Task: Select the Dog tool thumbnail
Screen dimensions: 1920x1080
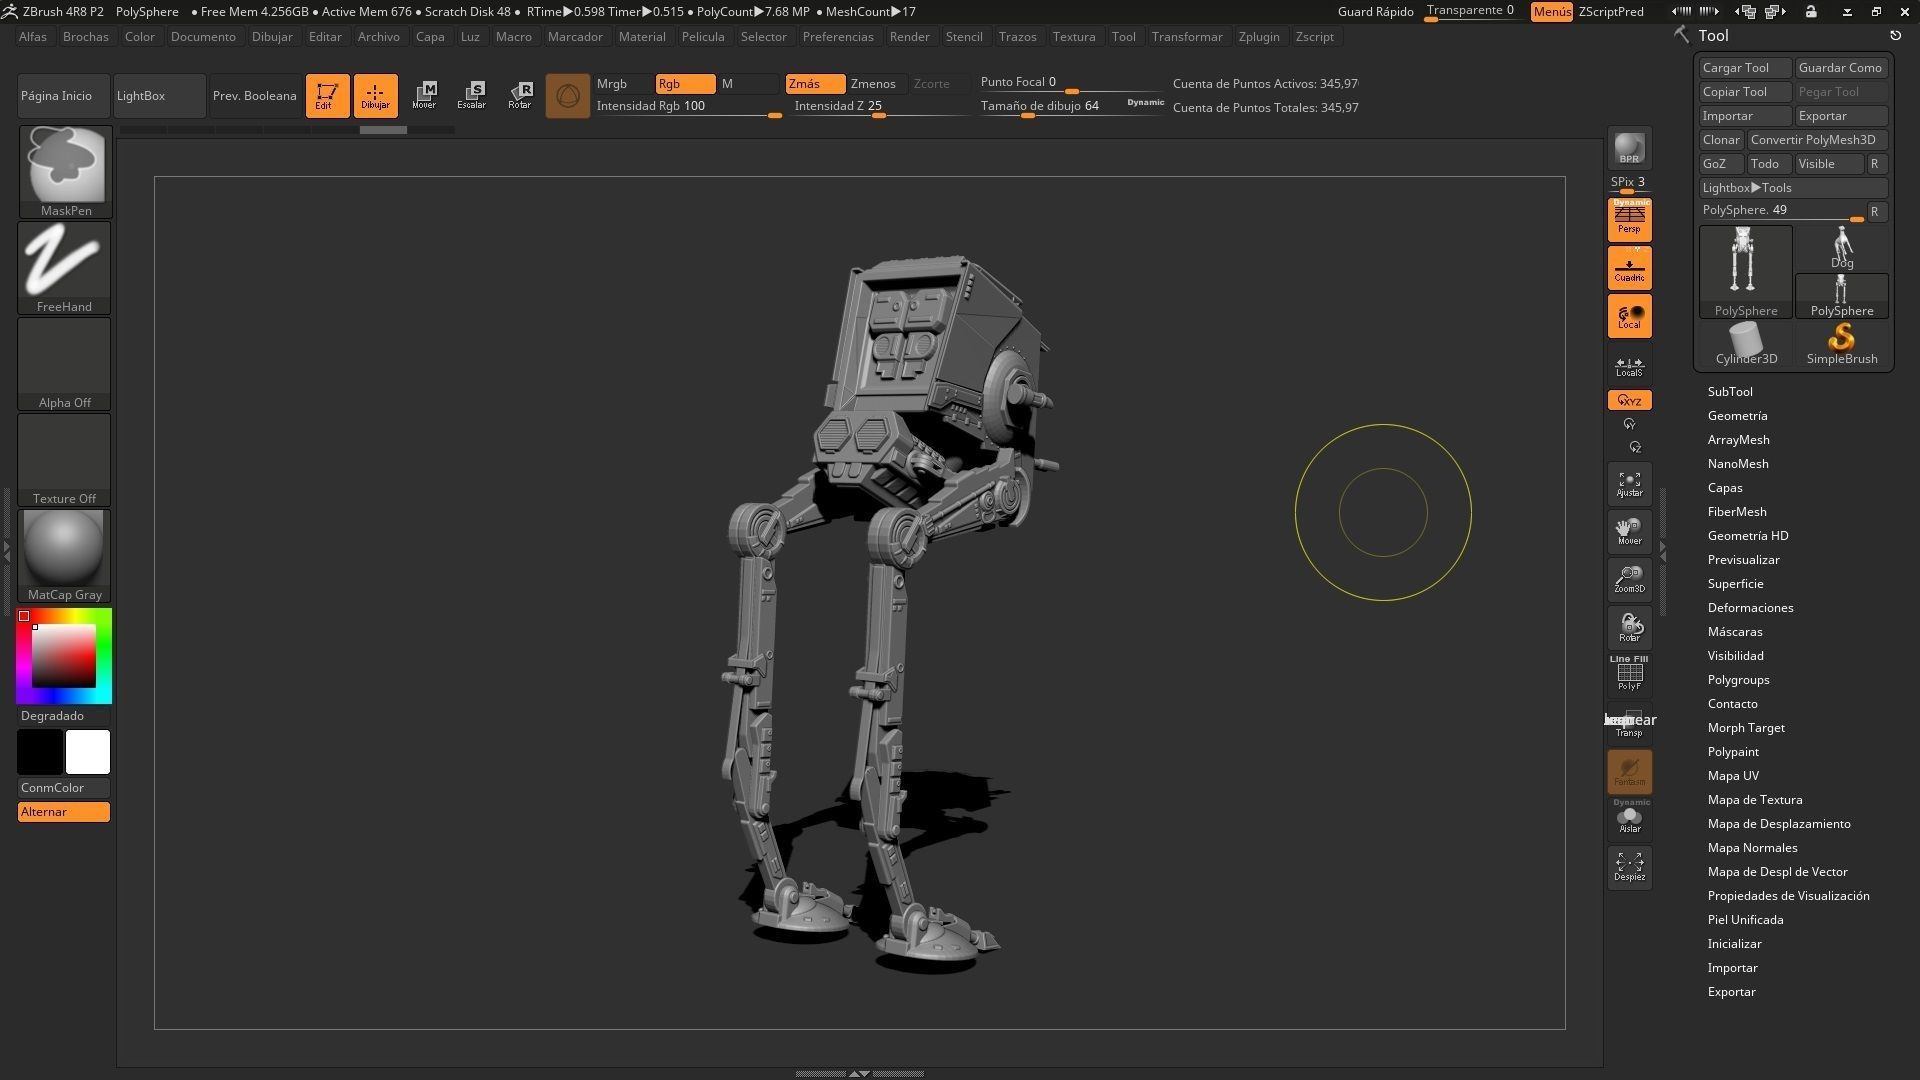Action: (1842, 248)
